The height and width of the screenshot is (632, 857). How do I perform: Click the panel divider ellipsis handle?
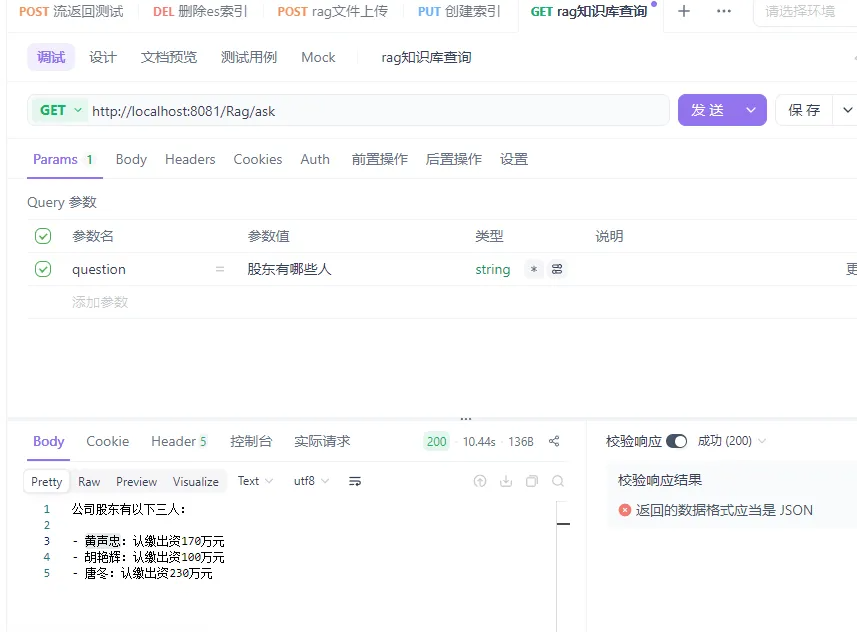[x=466, y=419]
